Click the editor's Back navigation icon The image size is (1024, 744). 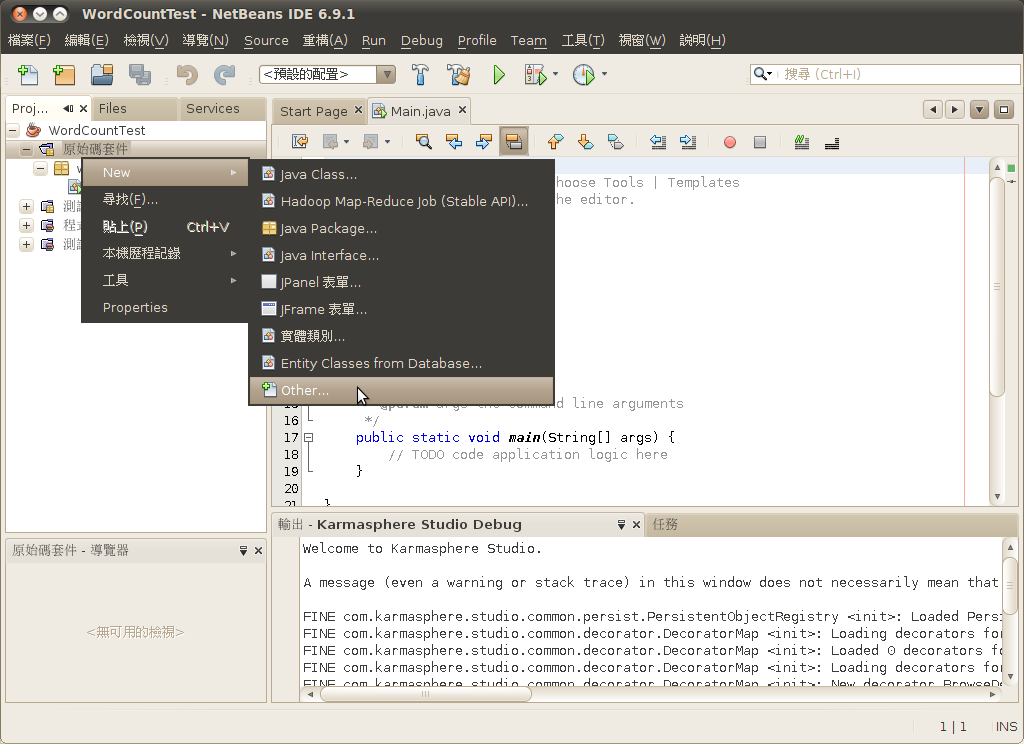(x=330, y=141)
